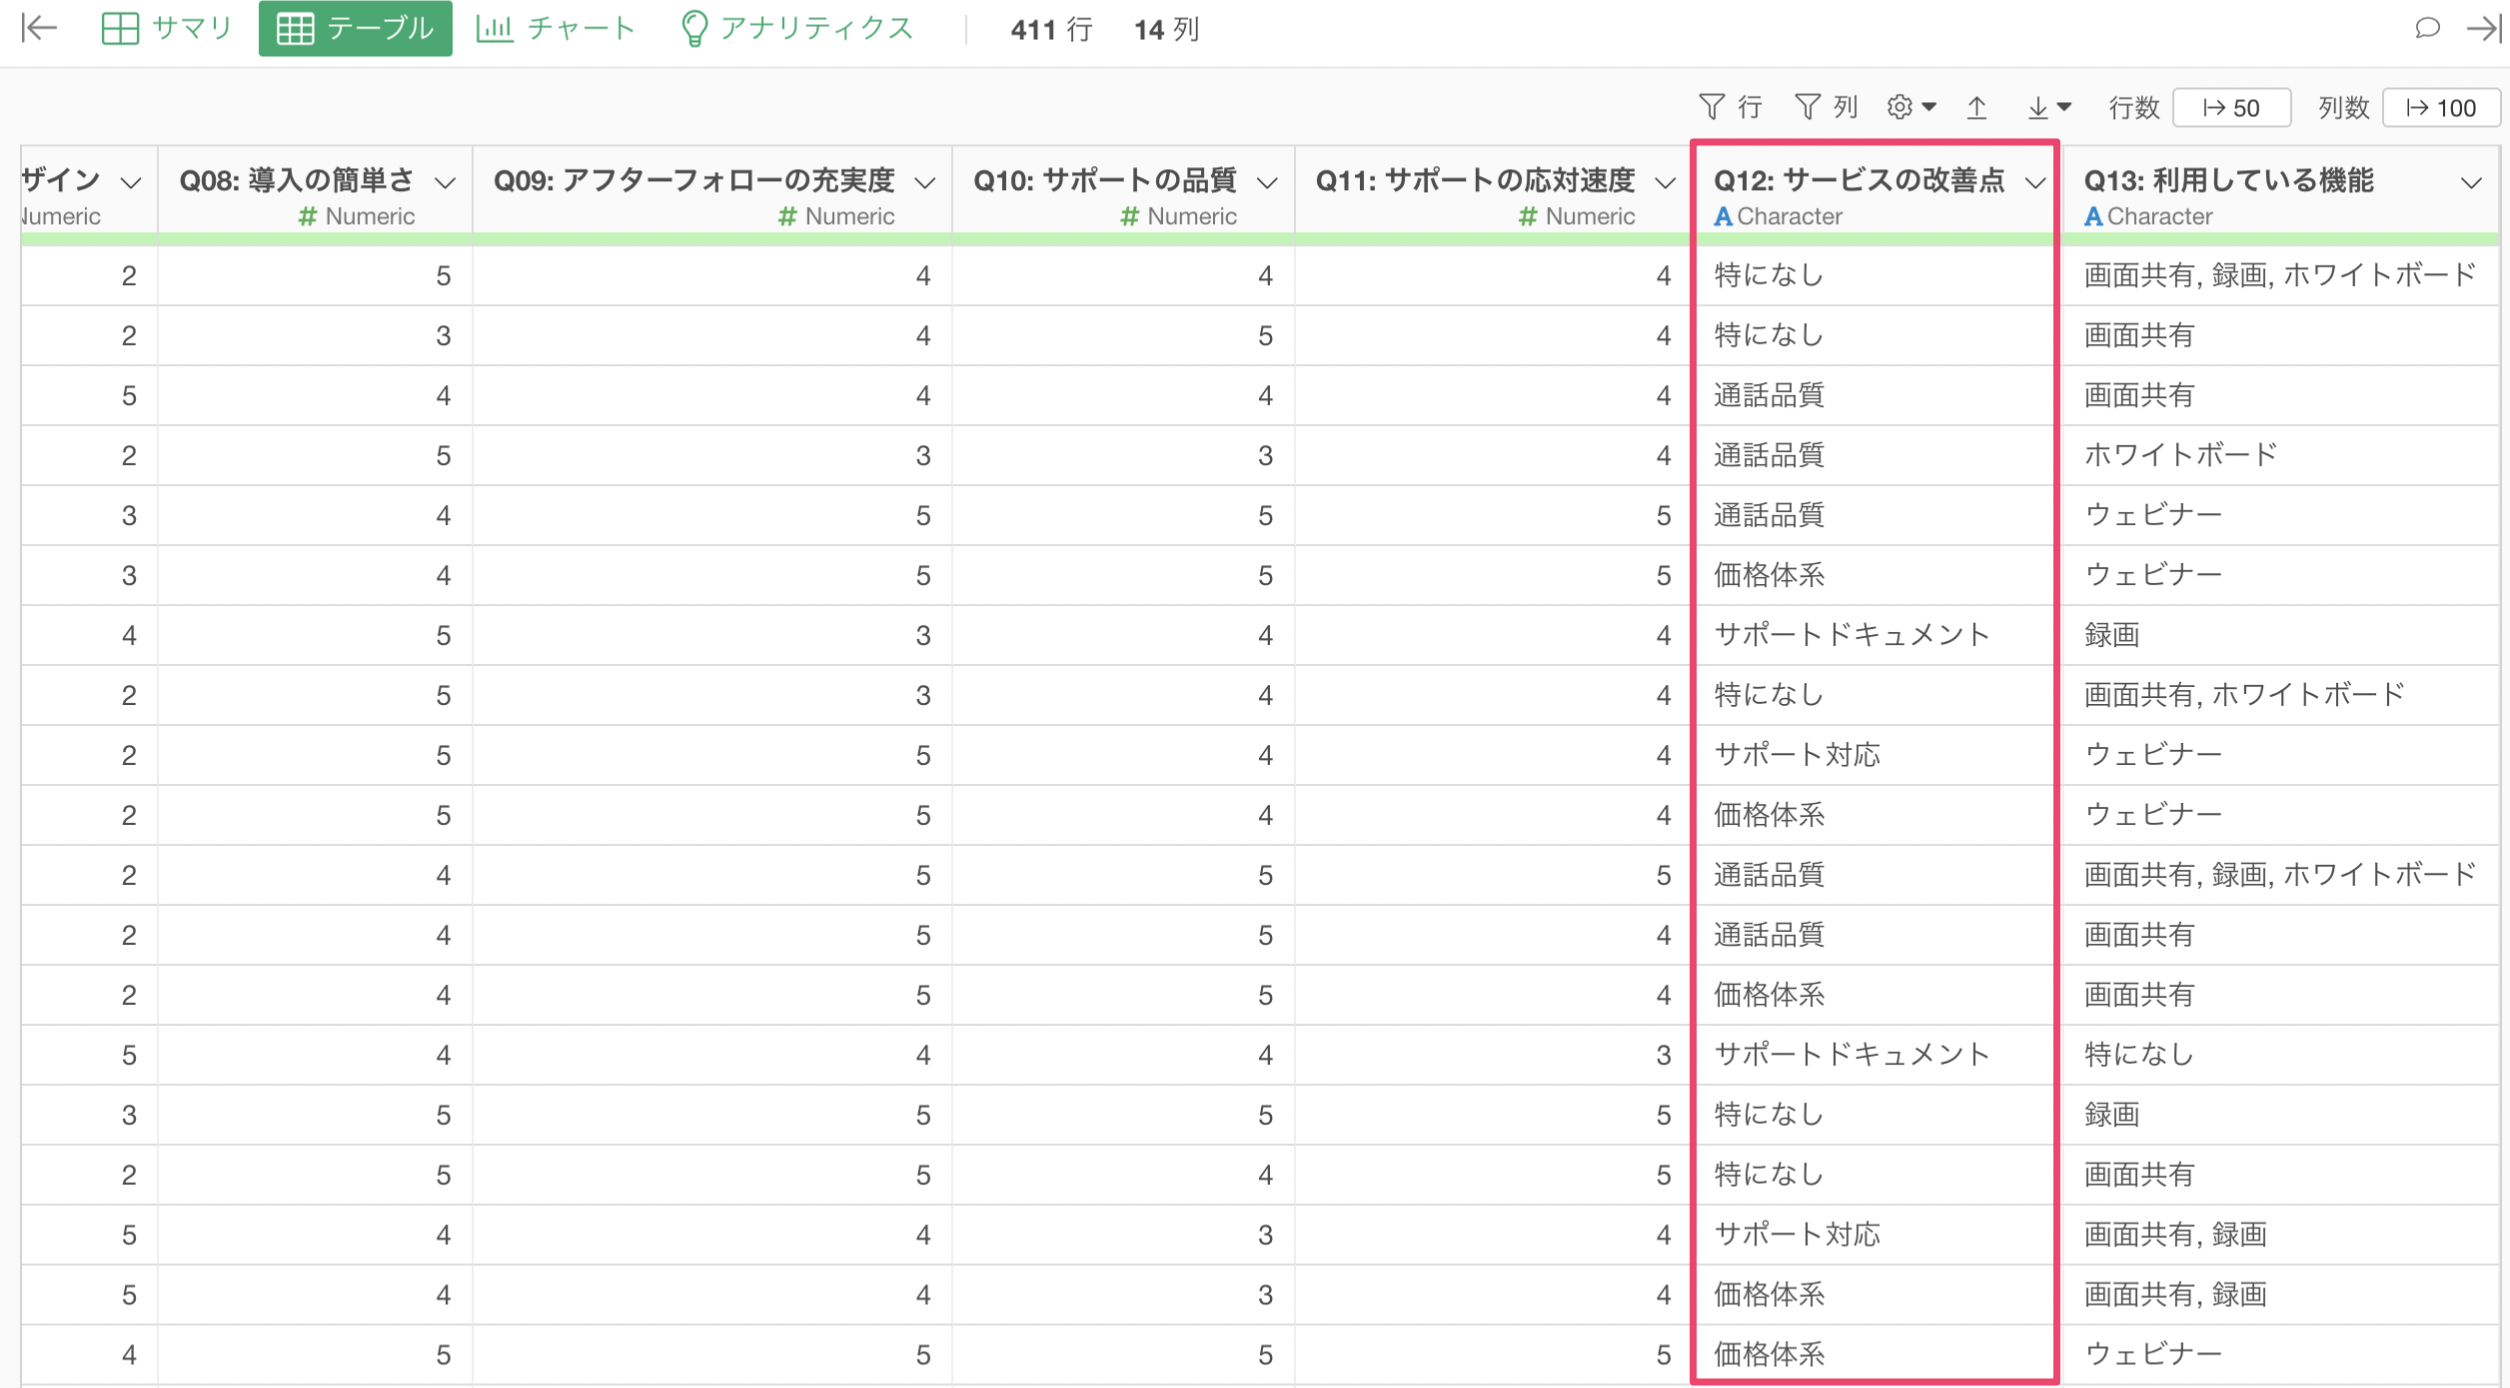
Task: Click the 列数 column count label
Action: [2344, 108]
